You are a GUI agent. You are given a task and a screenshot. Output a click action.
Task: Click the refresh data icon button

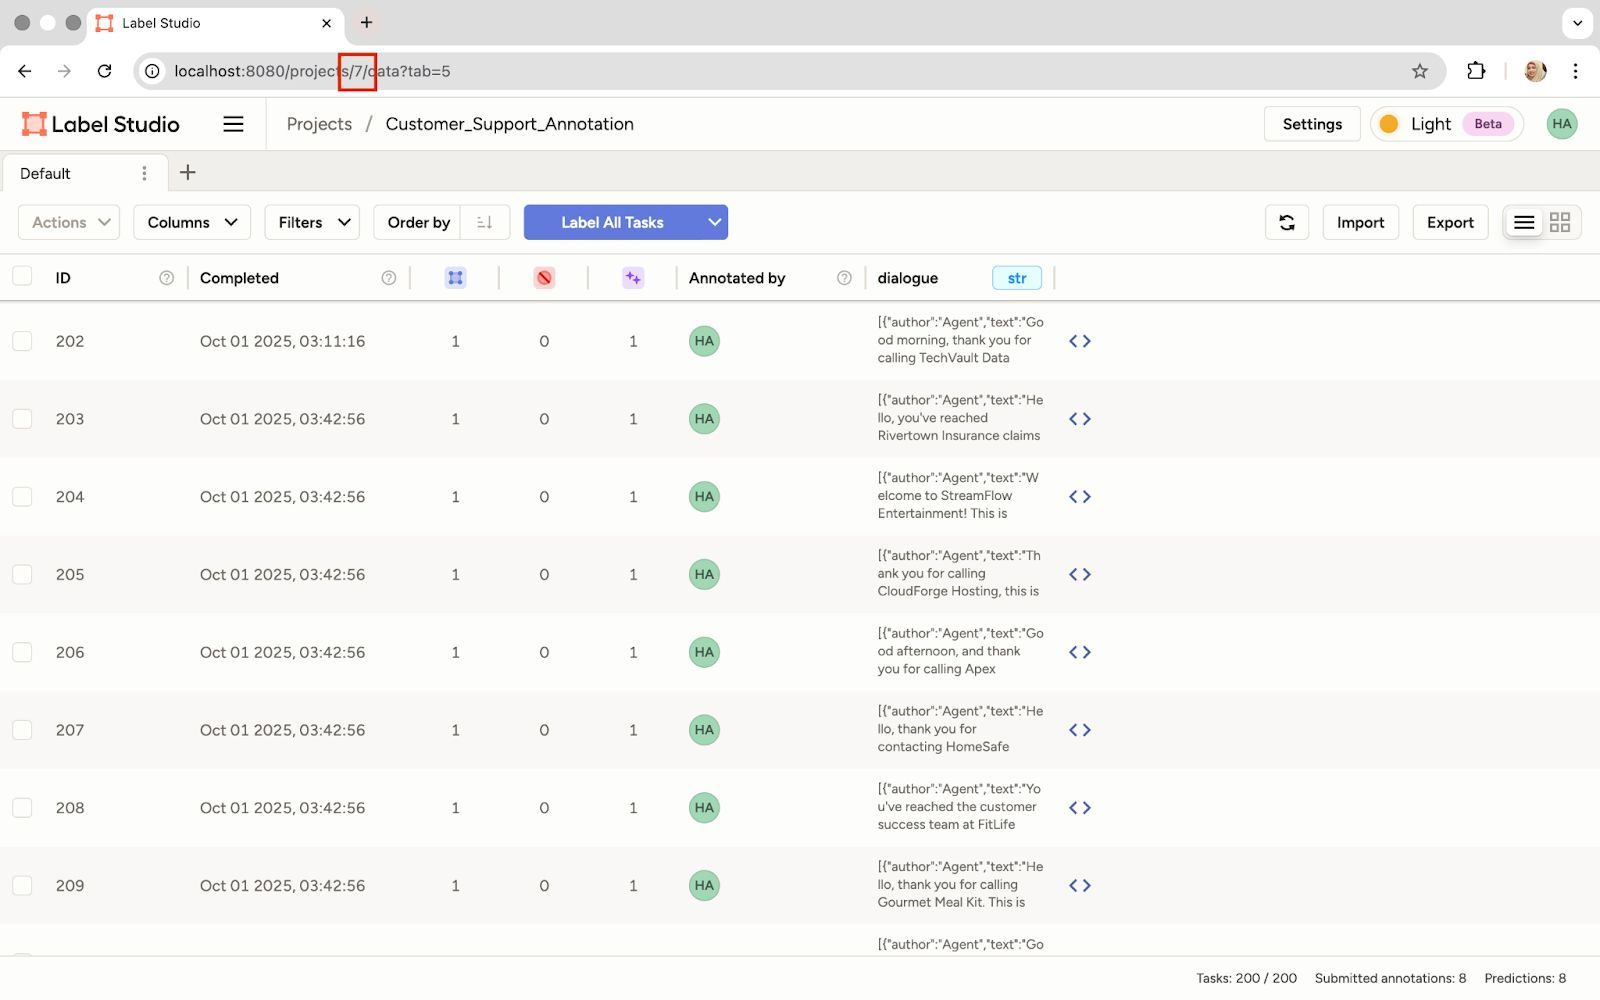[x=1286, y=222]
